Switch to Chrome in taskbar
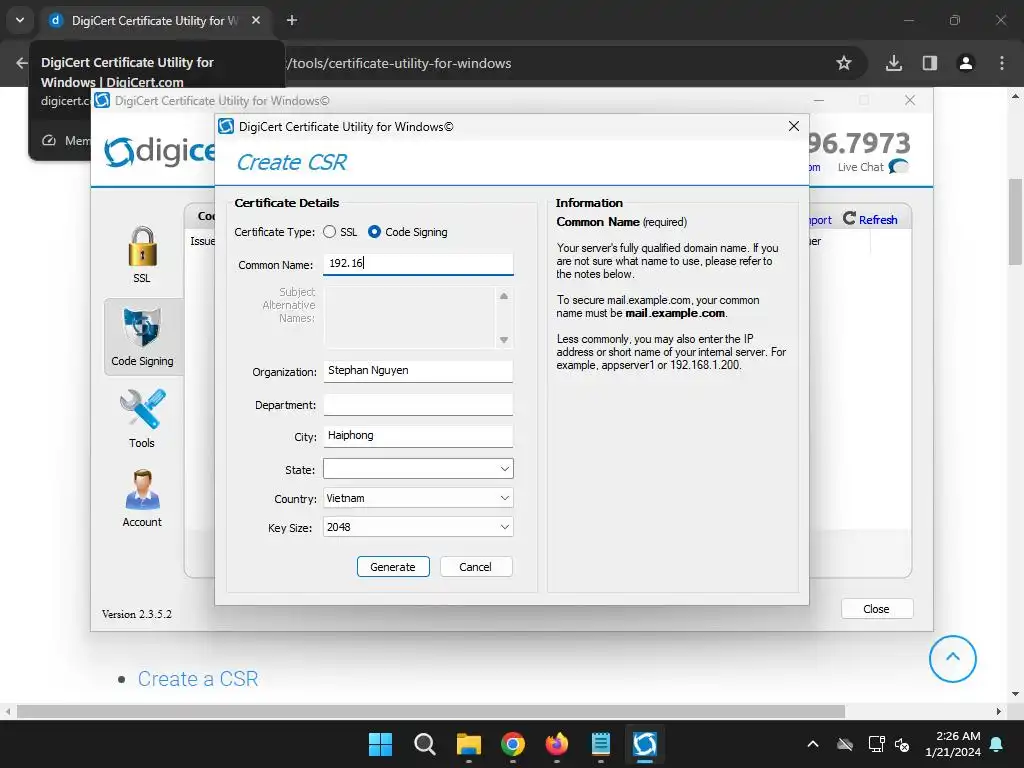 tap(513, 744)
